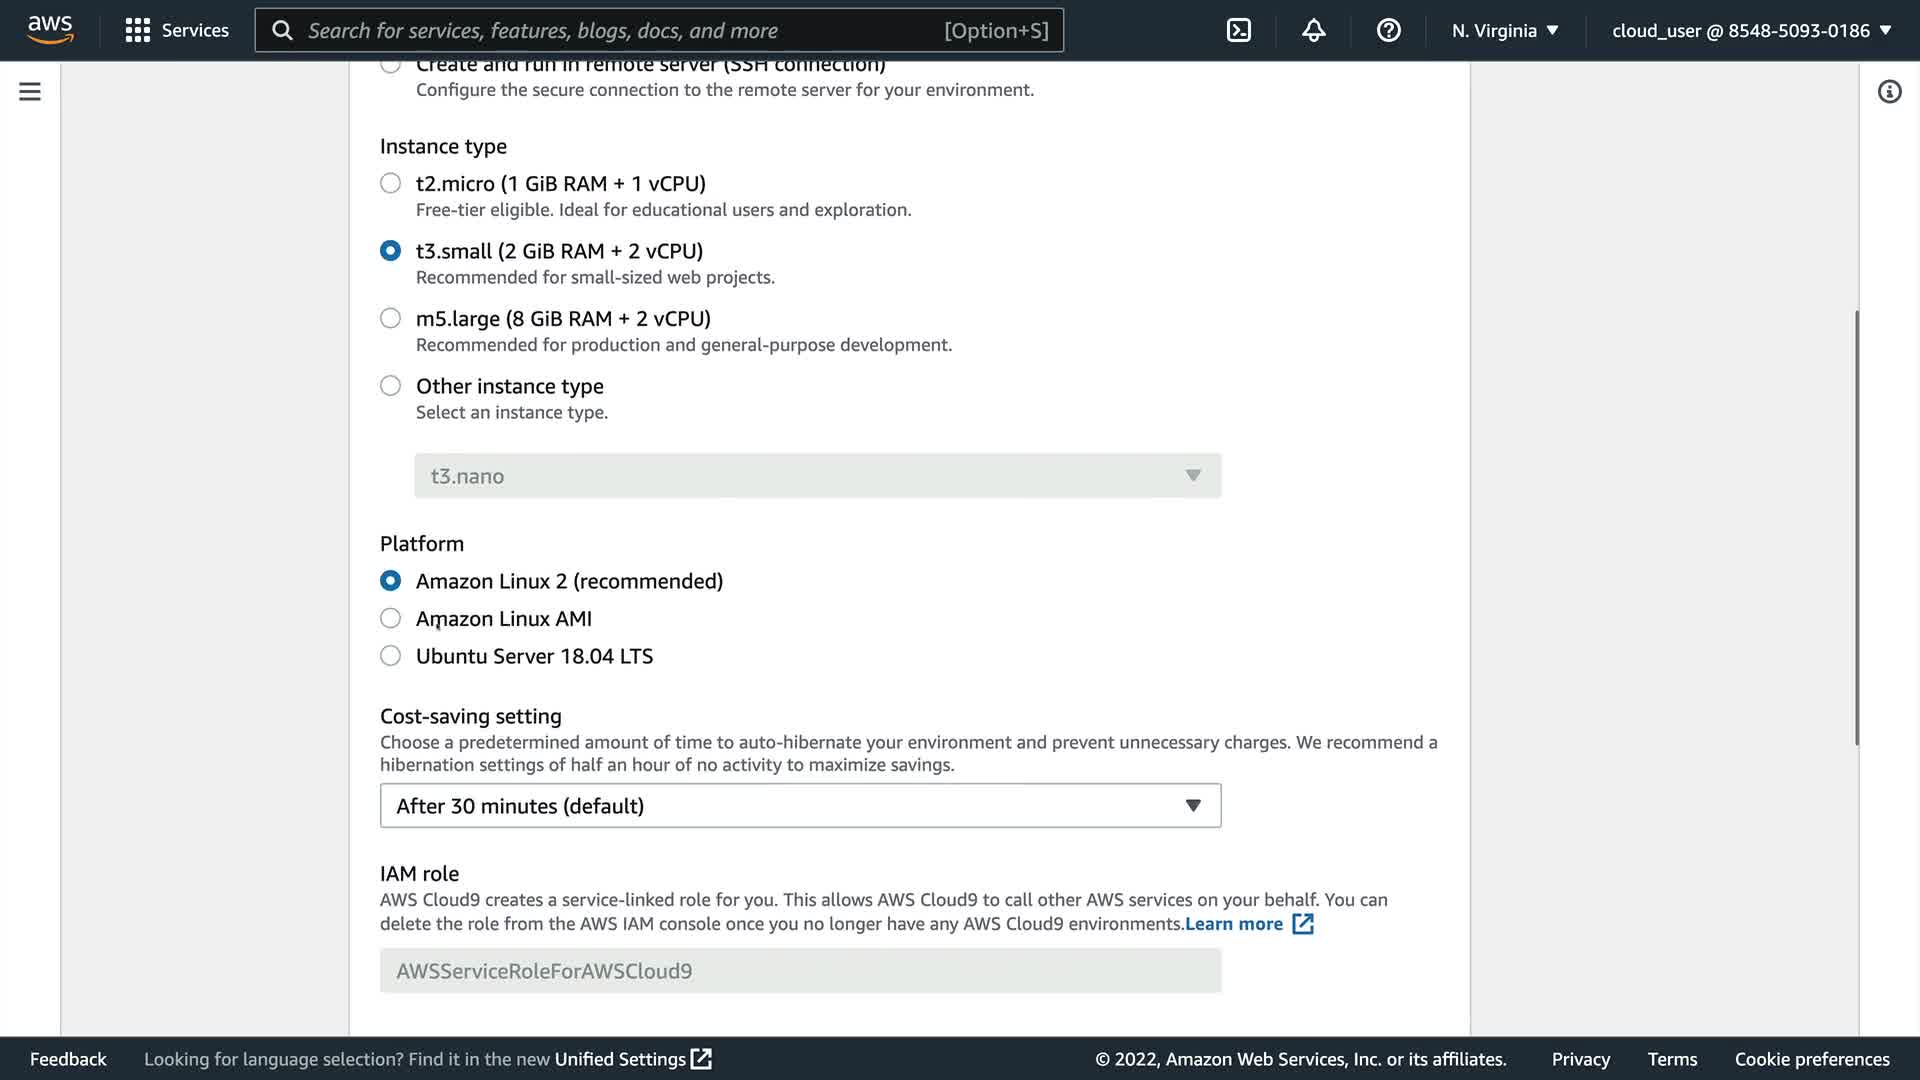Select Amazon Linux AMI platform
This screenshot has width=1920, height=1080.
pos(390,619)
